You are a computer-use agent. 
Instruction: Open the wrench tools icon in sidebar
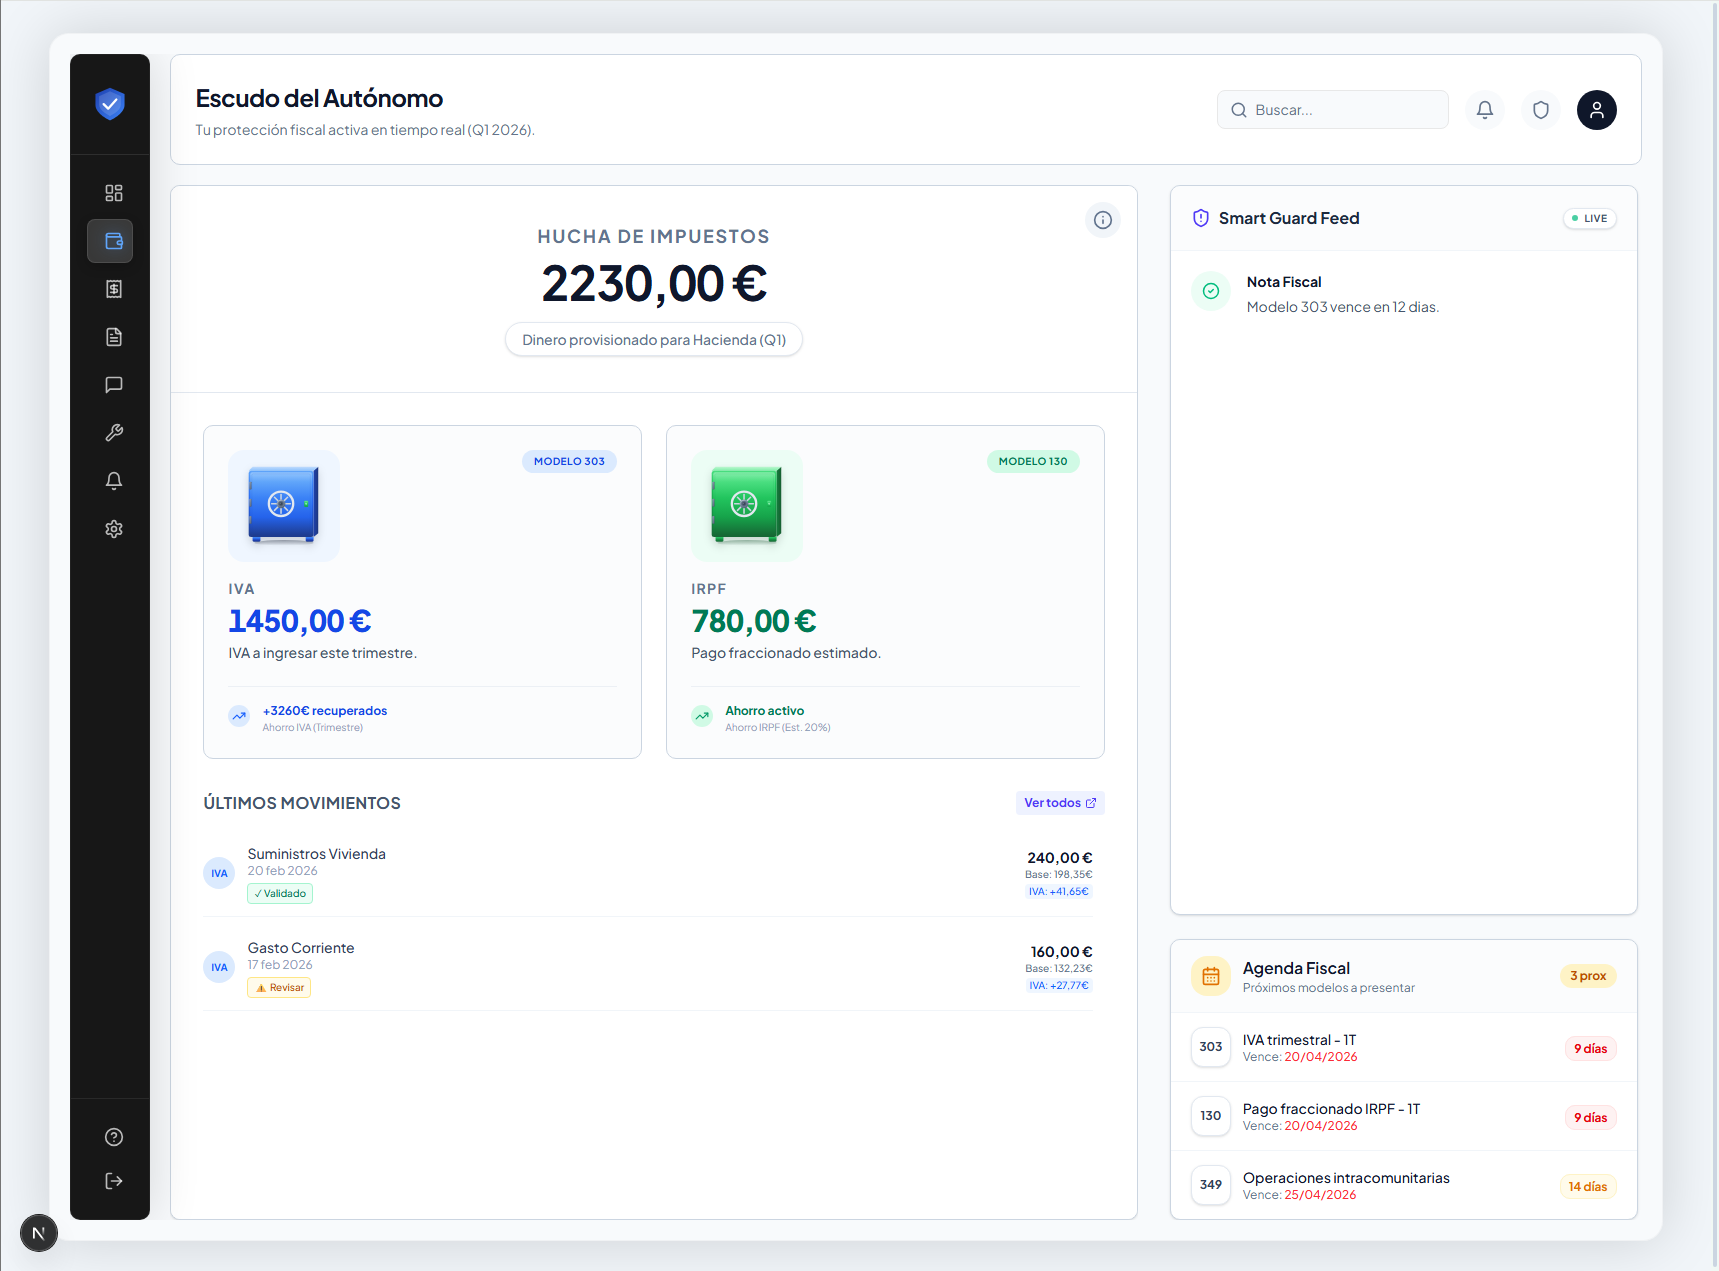(114, 433)
